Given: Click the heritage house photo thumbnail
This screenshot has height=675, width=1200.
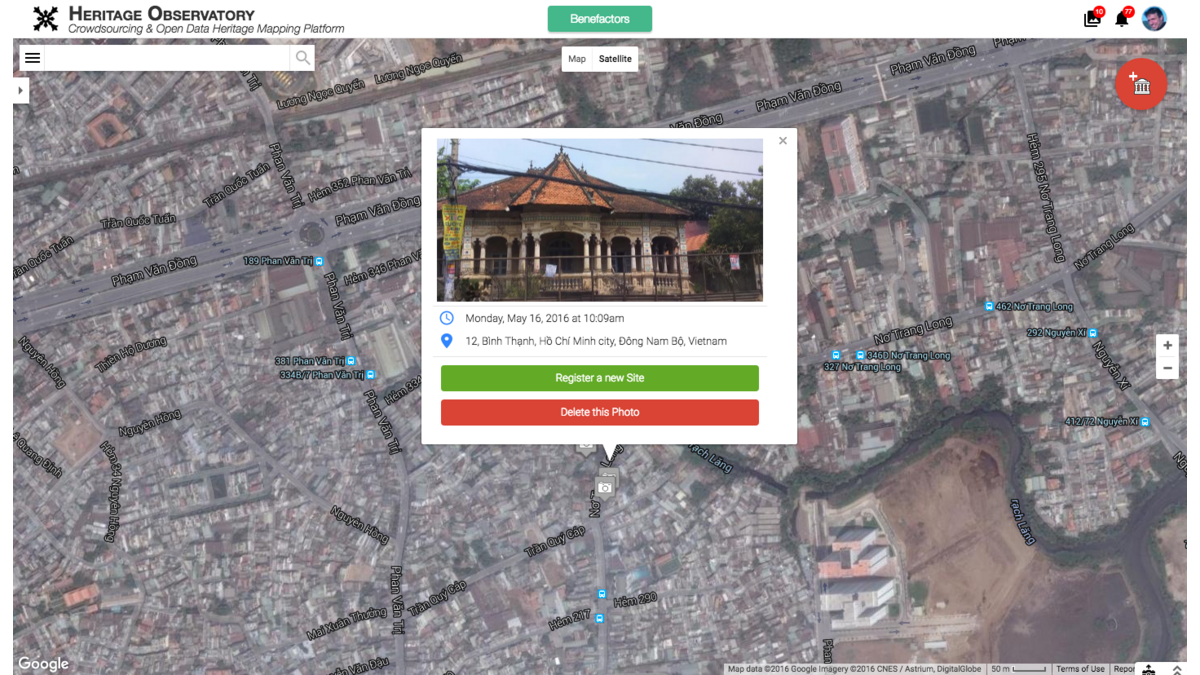Looking at the screenshot, I should click(x=600, y=220).
